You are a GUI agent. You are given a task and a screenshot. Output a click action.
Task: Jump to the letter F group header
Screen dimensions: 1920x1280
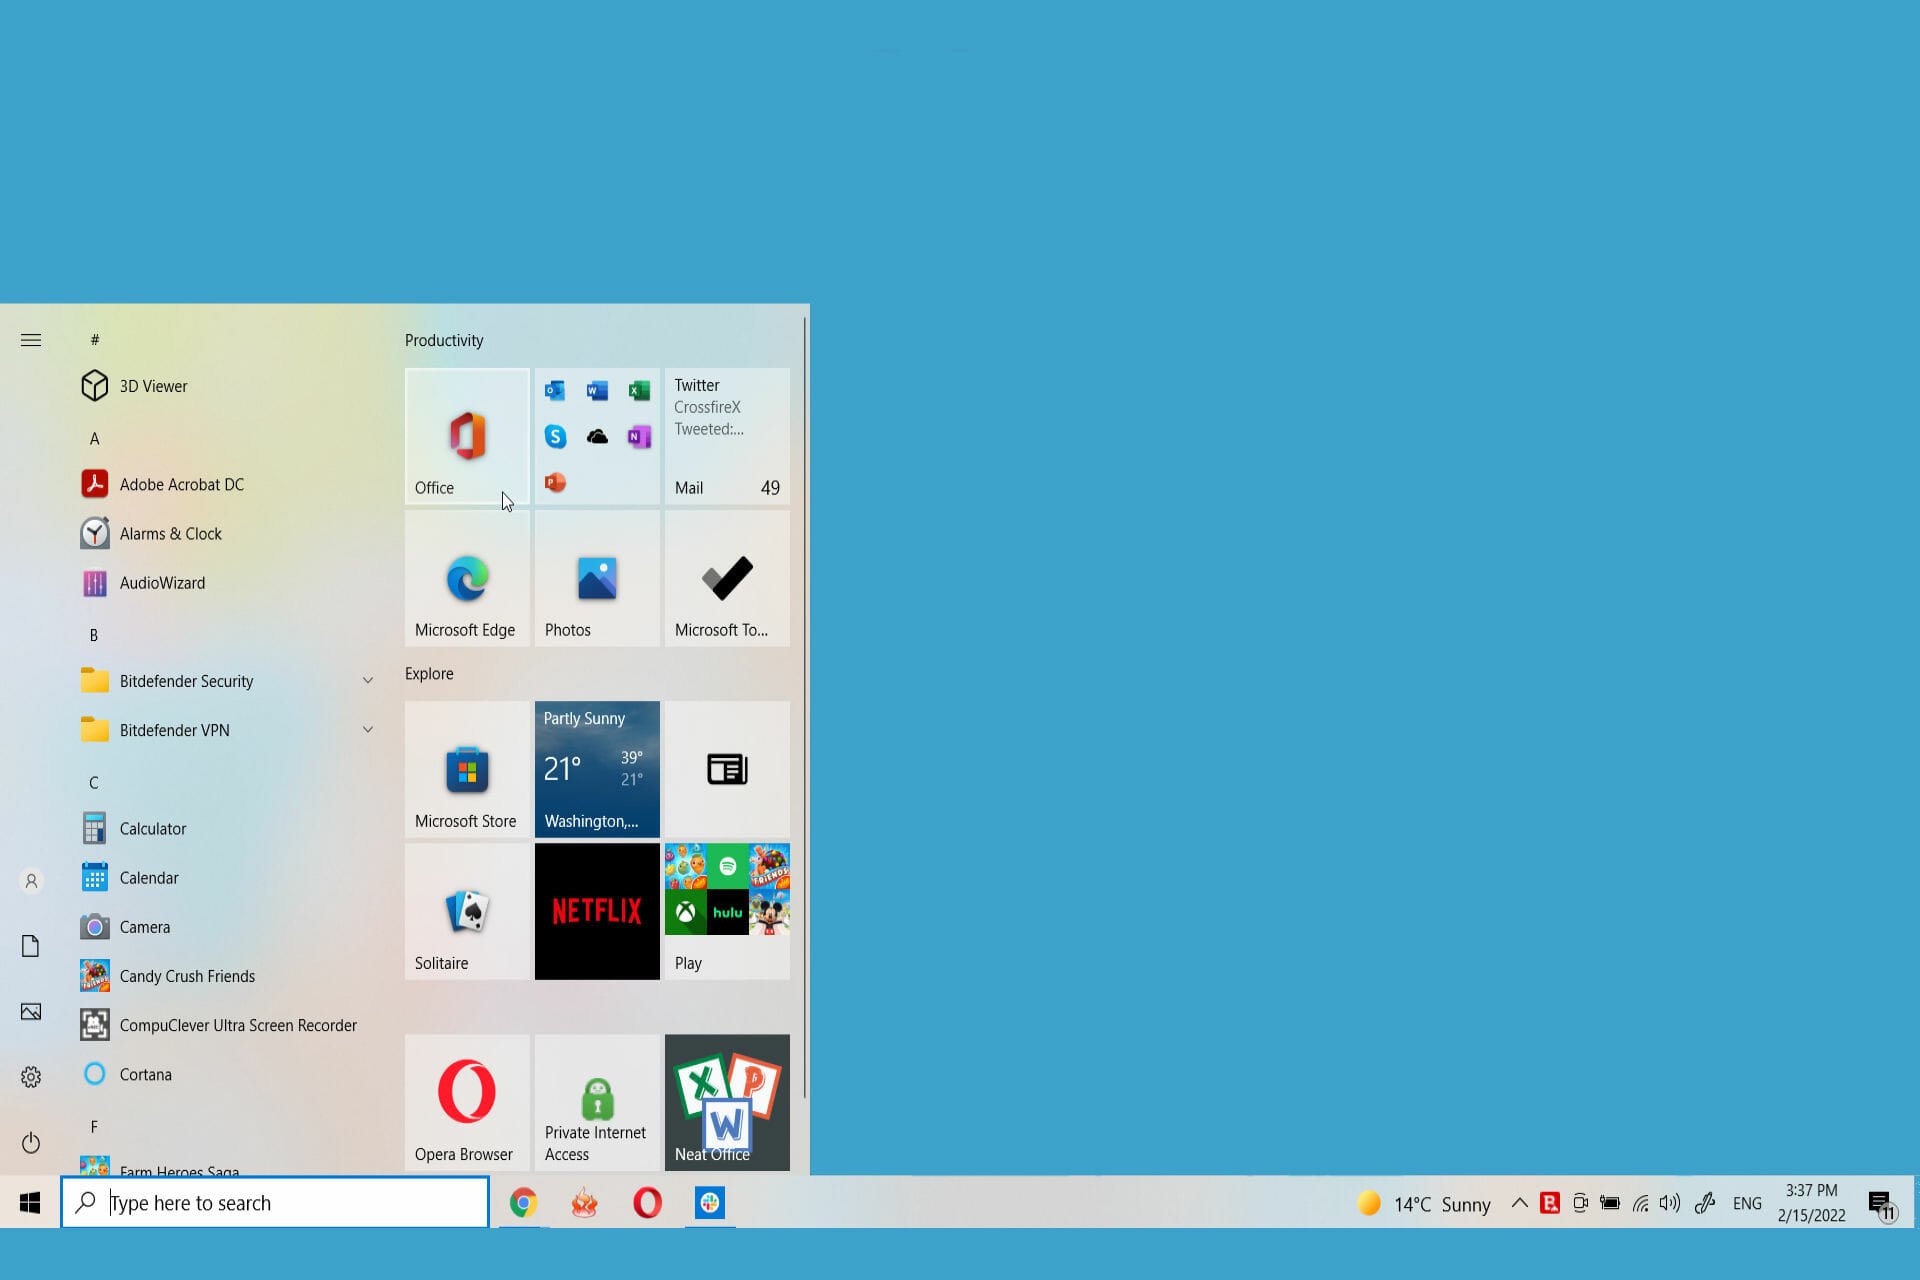[94, 1126]
